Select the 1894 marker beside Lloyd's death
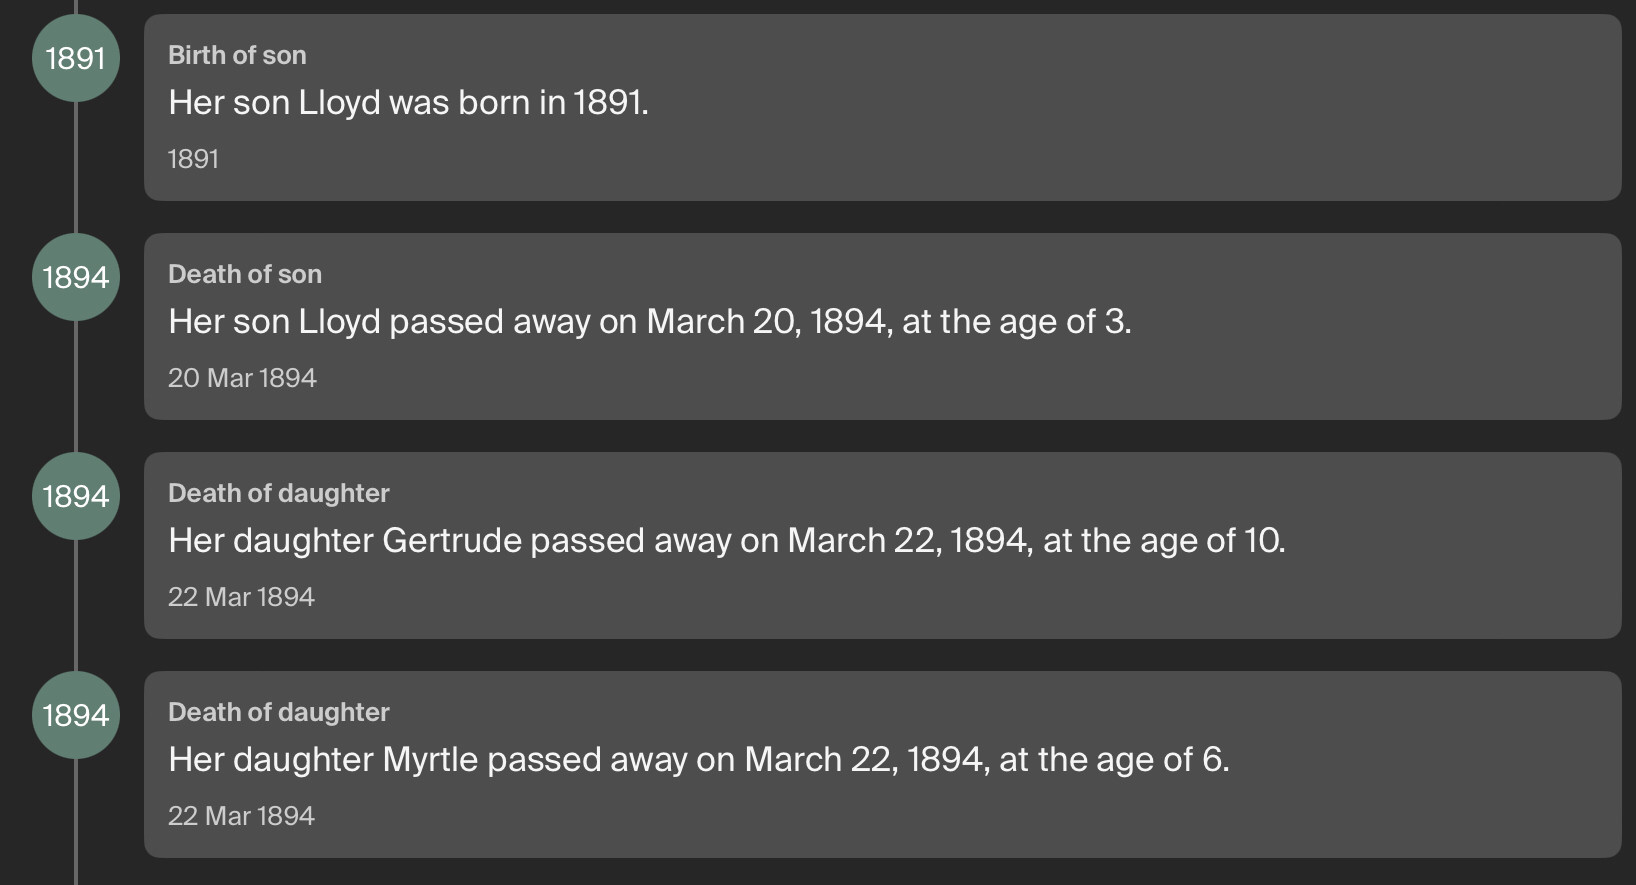 [x=76, y=277]
